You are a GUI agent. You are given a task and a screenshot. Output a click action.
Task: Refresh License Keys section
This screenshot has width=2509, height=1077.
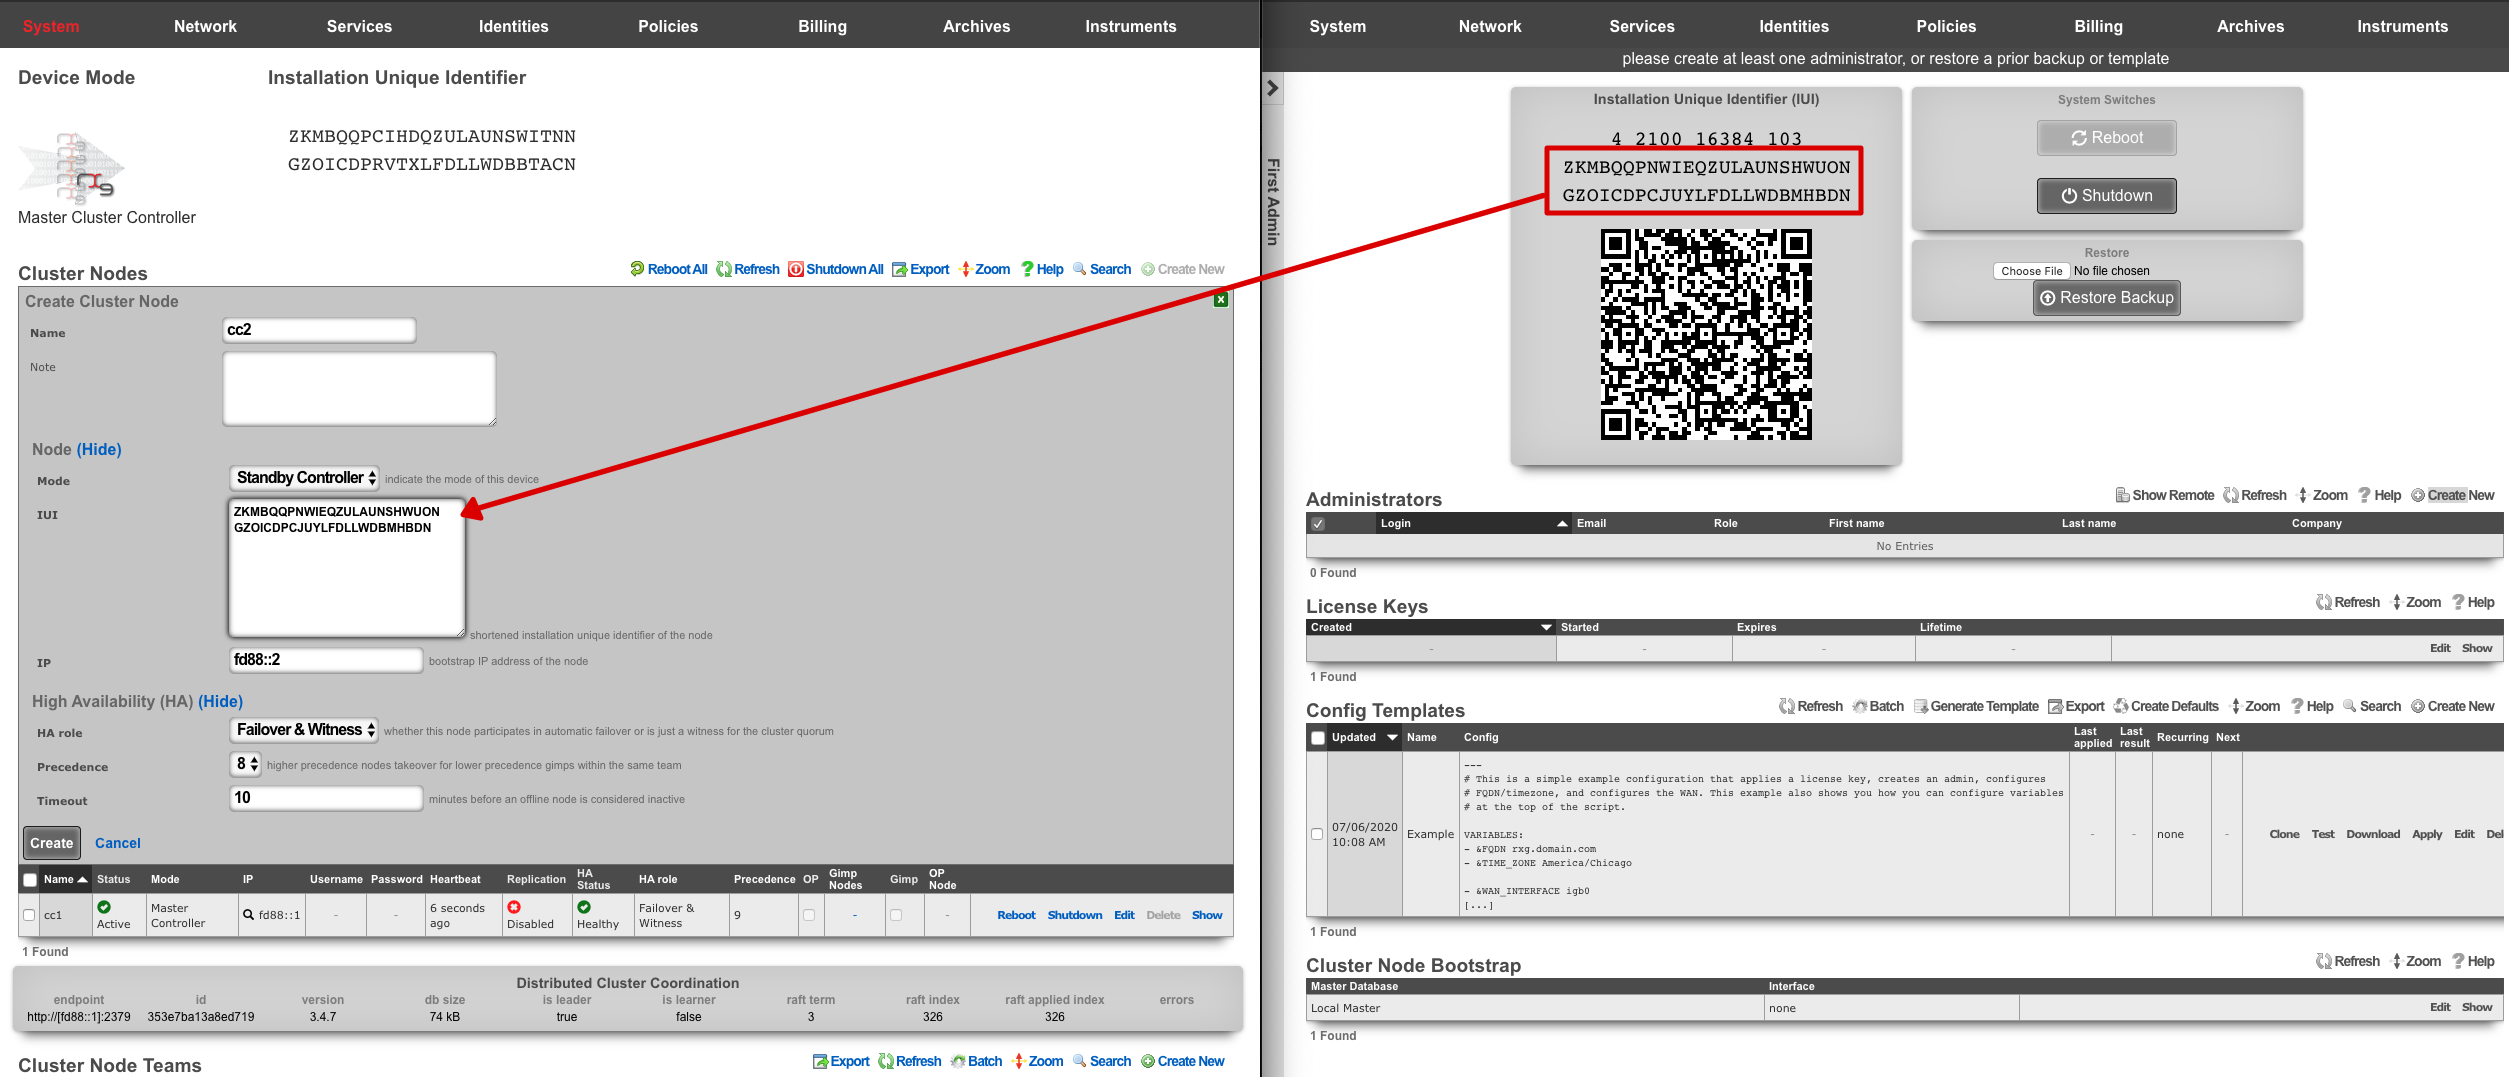click(x=2347, y=602)
